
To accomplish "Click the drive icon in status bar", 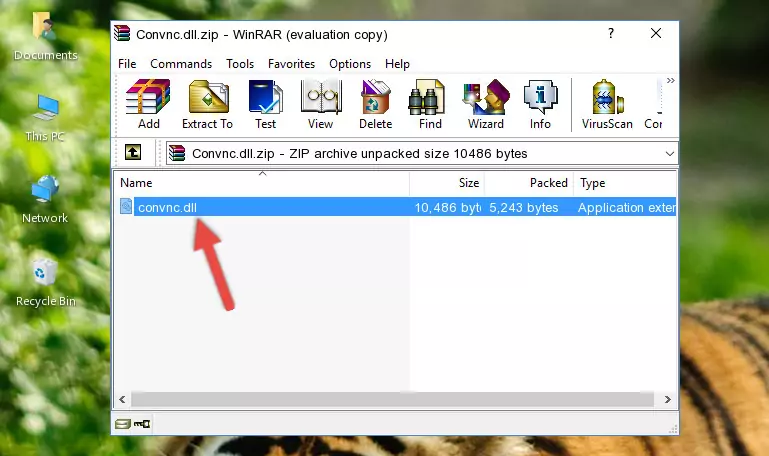I will tap(123, 424).
